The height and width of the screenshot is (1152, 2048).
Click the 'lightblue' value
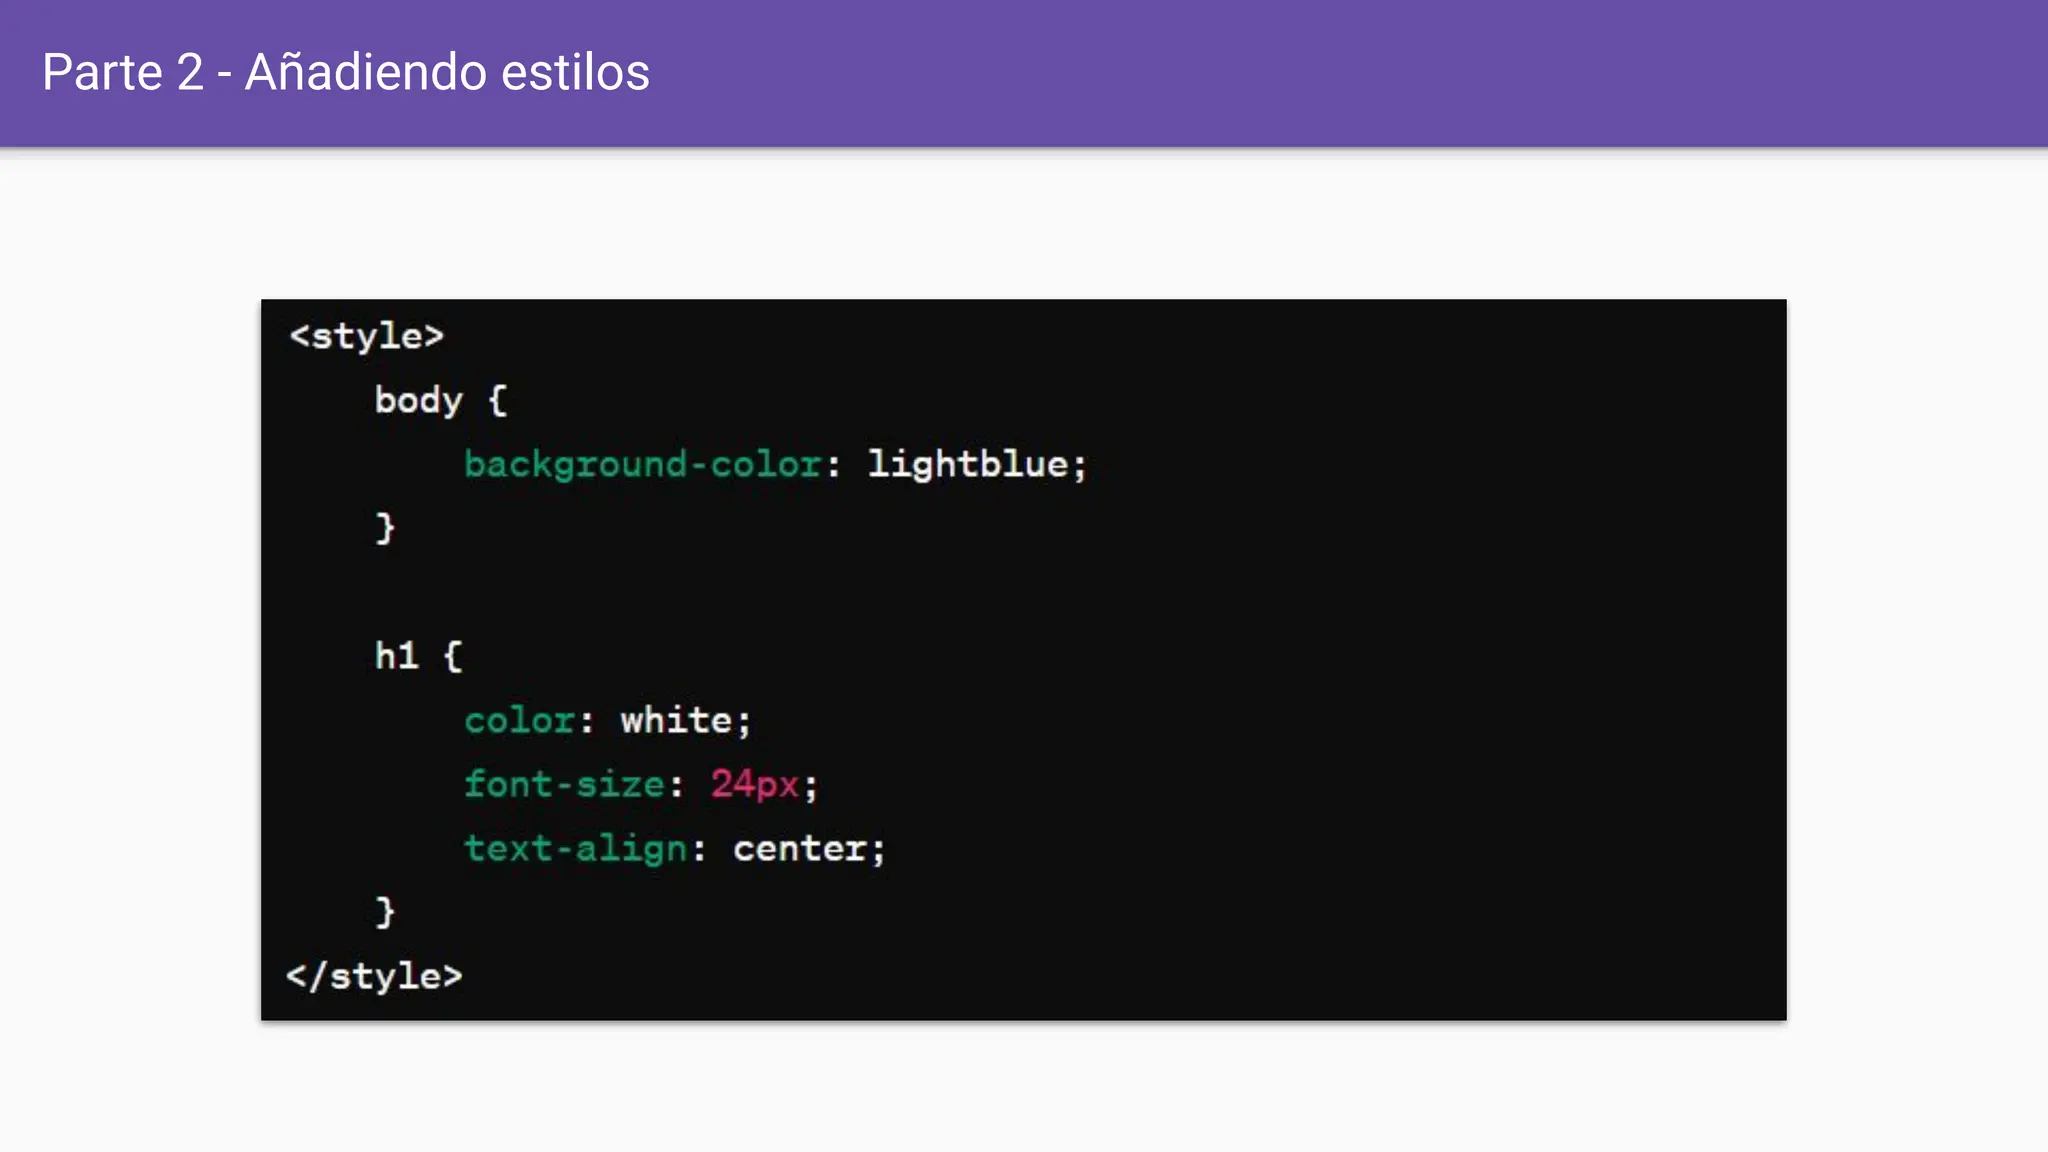click(x=967, y=464)
